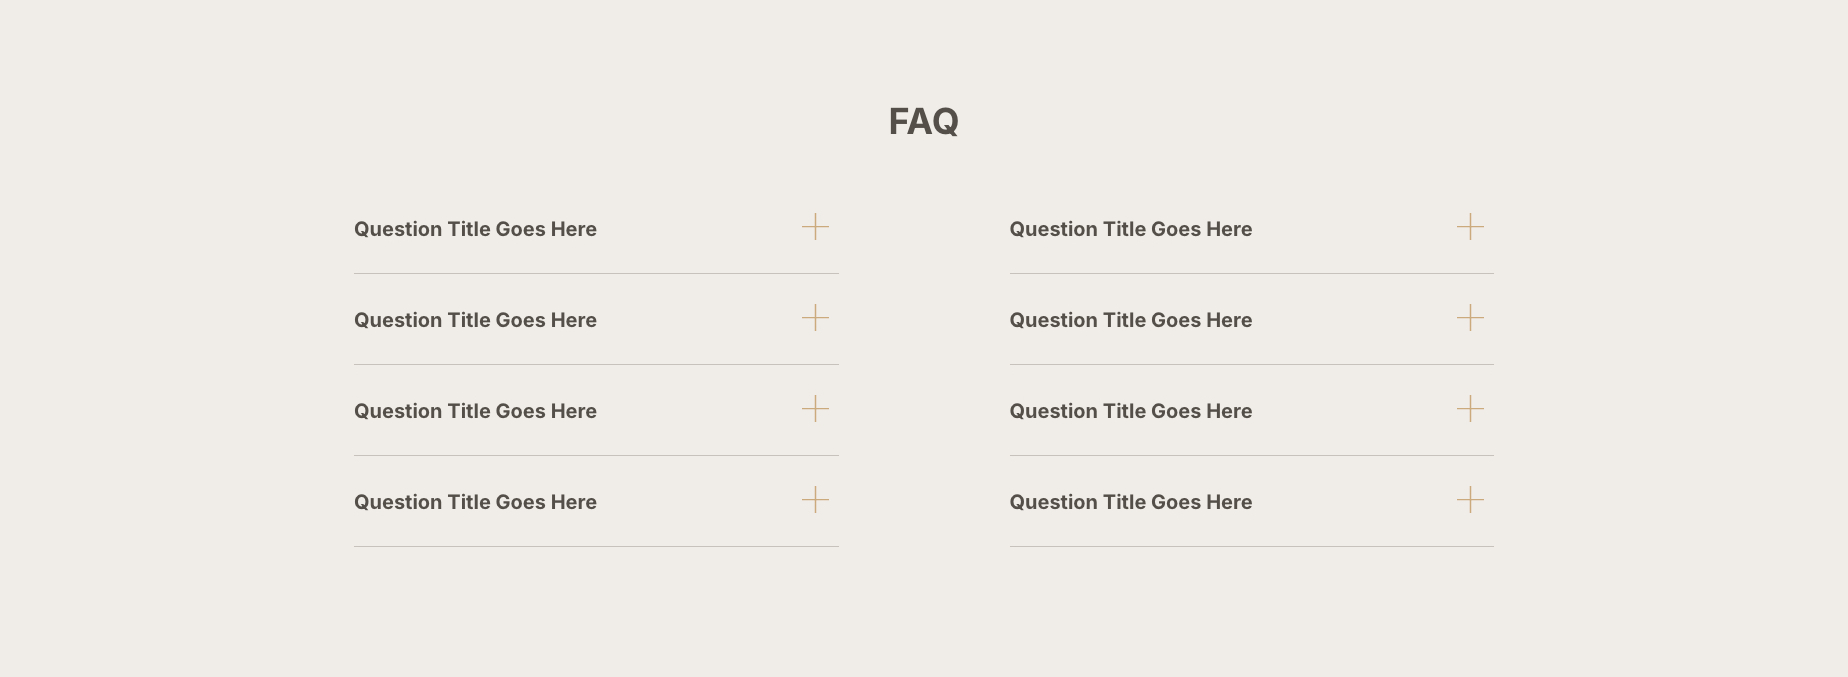Click the plus icon of the second right-column question

click(1470, 318)
